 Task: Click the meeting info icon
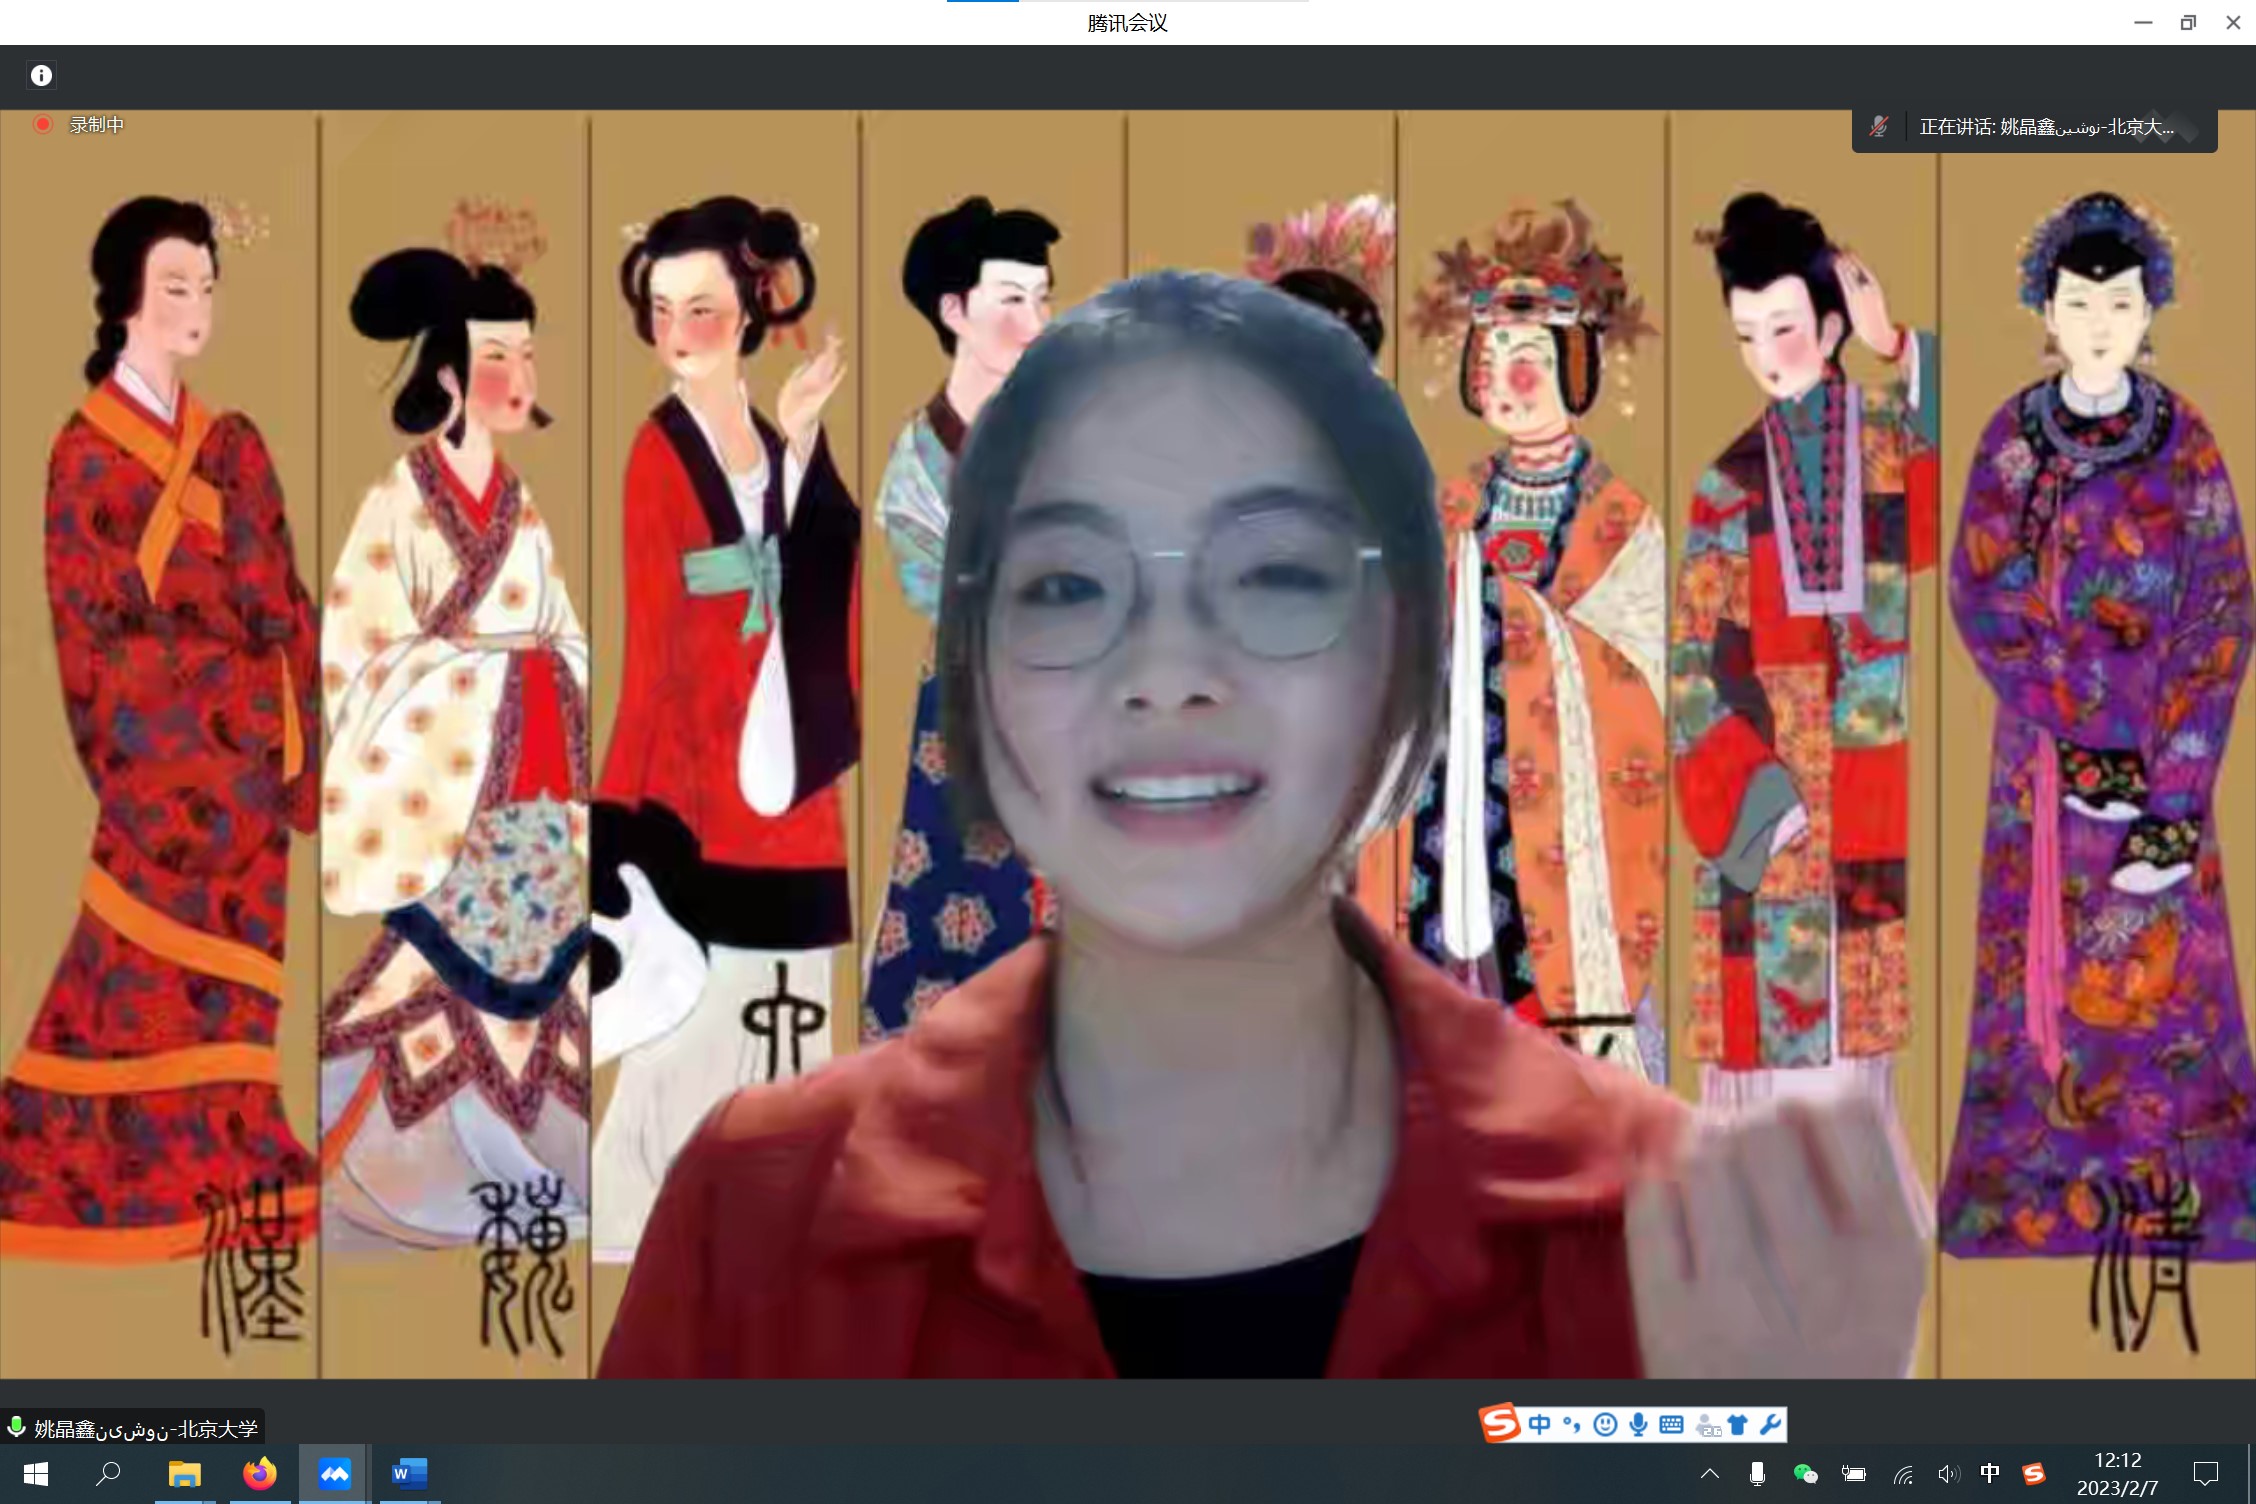tap(41, 75)
